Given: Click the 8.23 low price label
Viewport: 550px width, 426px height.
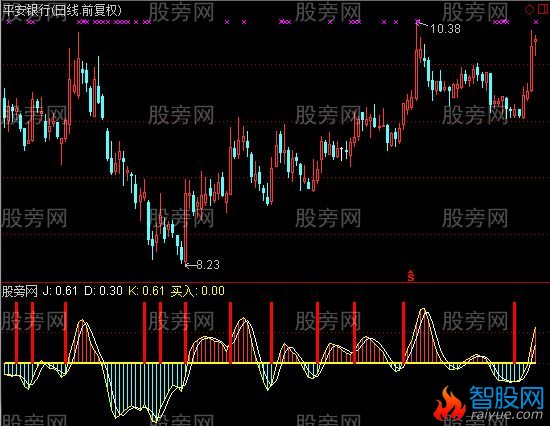Looking at the screenshot, I should pos(208,265).
